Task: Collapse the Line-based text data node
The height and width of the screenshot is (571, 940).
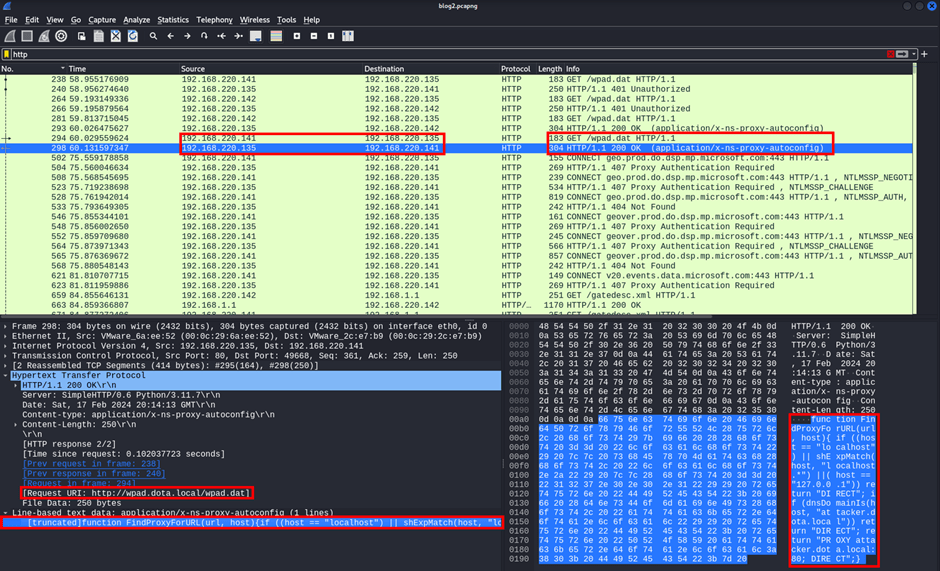Action: point(5,513)
